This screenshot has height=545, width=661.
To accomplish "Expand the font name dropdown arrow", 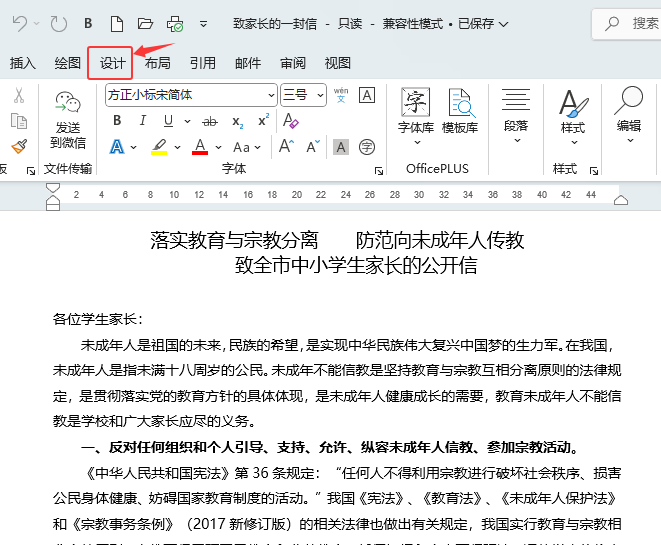I will (271, 95).
